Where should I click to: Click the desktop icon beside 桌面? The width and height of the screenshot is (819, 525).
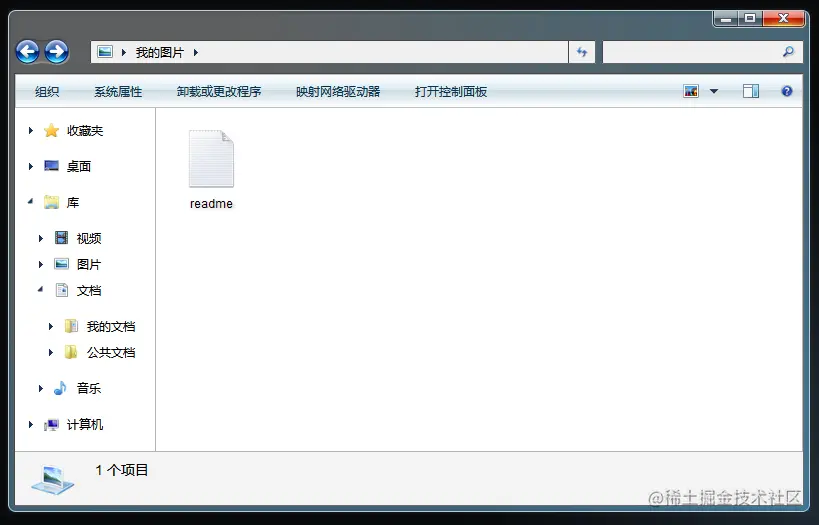(51, 166)
